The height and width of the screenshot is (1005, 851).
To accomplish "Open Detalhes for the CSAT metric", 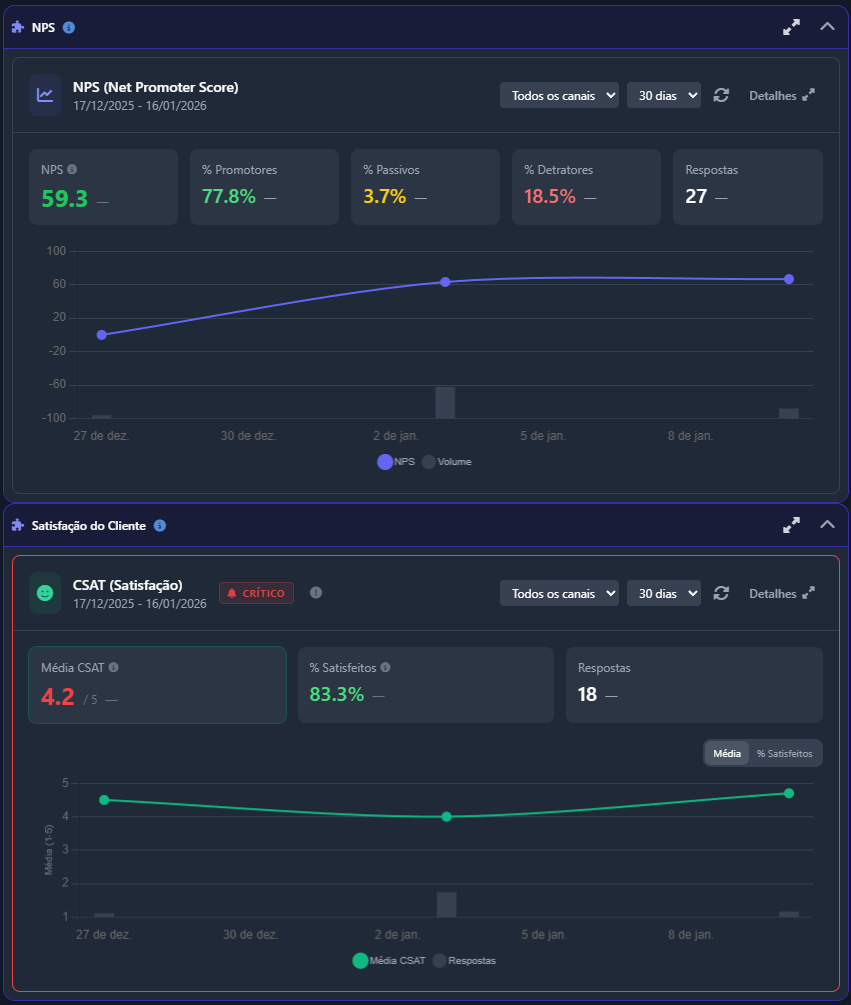I will pos(779,592).
